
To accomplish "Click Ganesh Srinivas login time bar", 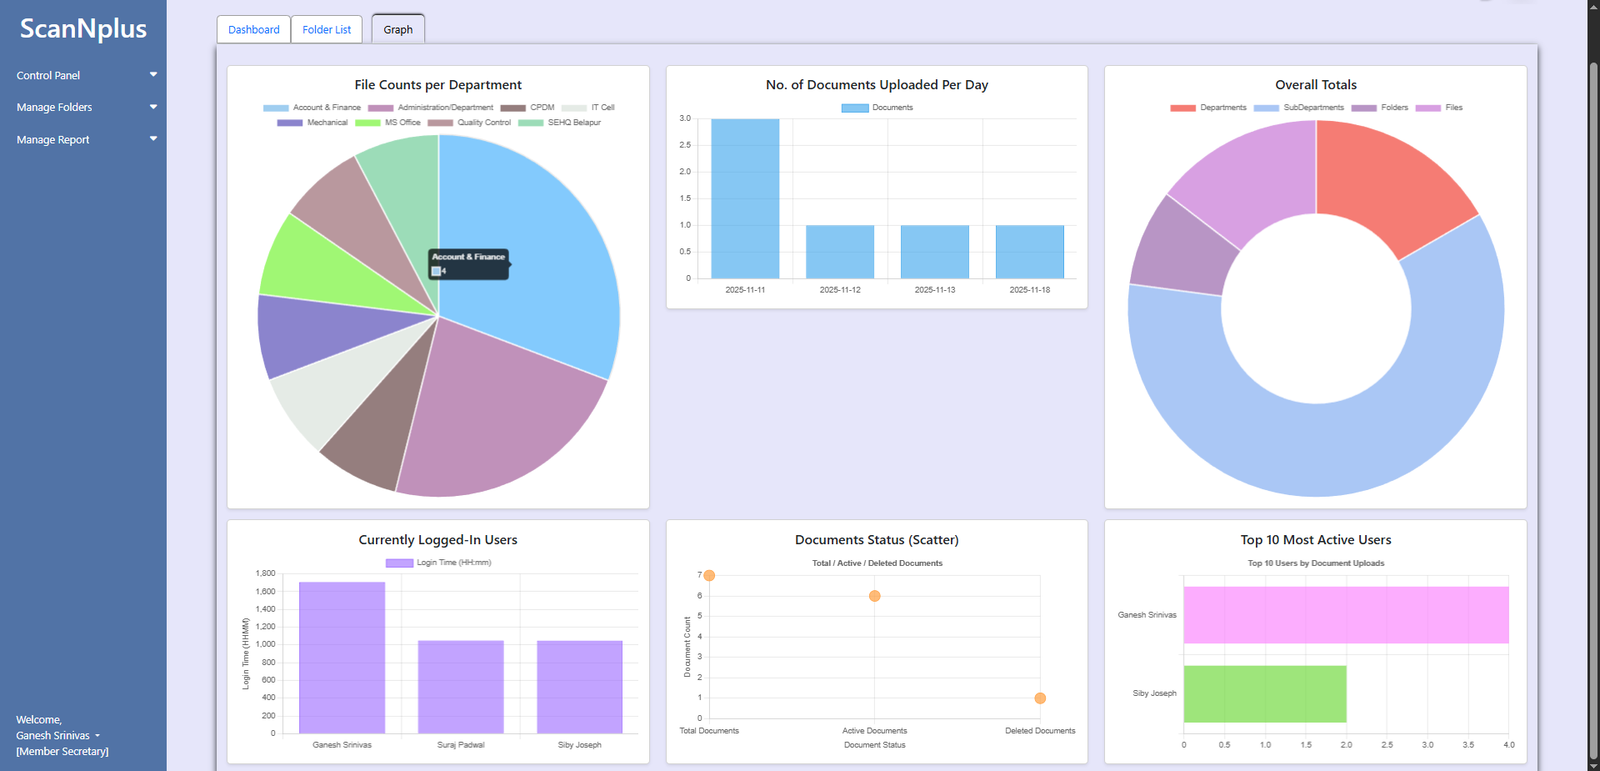I will [x=342, y=657].
